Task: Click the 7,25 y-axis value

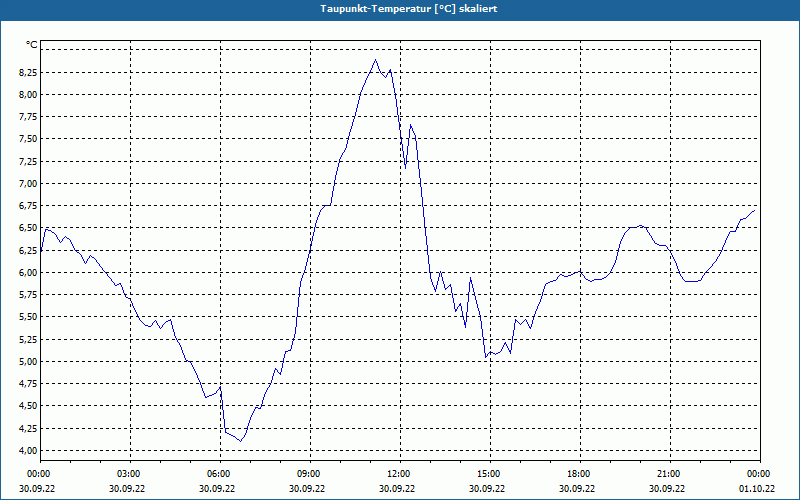Action: point(28,161)
